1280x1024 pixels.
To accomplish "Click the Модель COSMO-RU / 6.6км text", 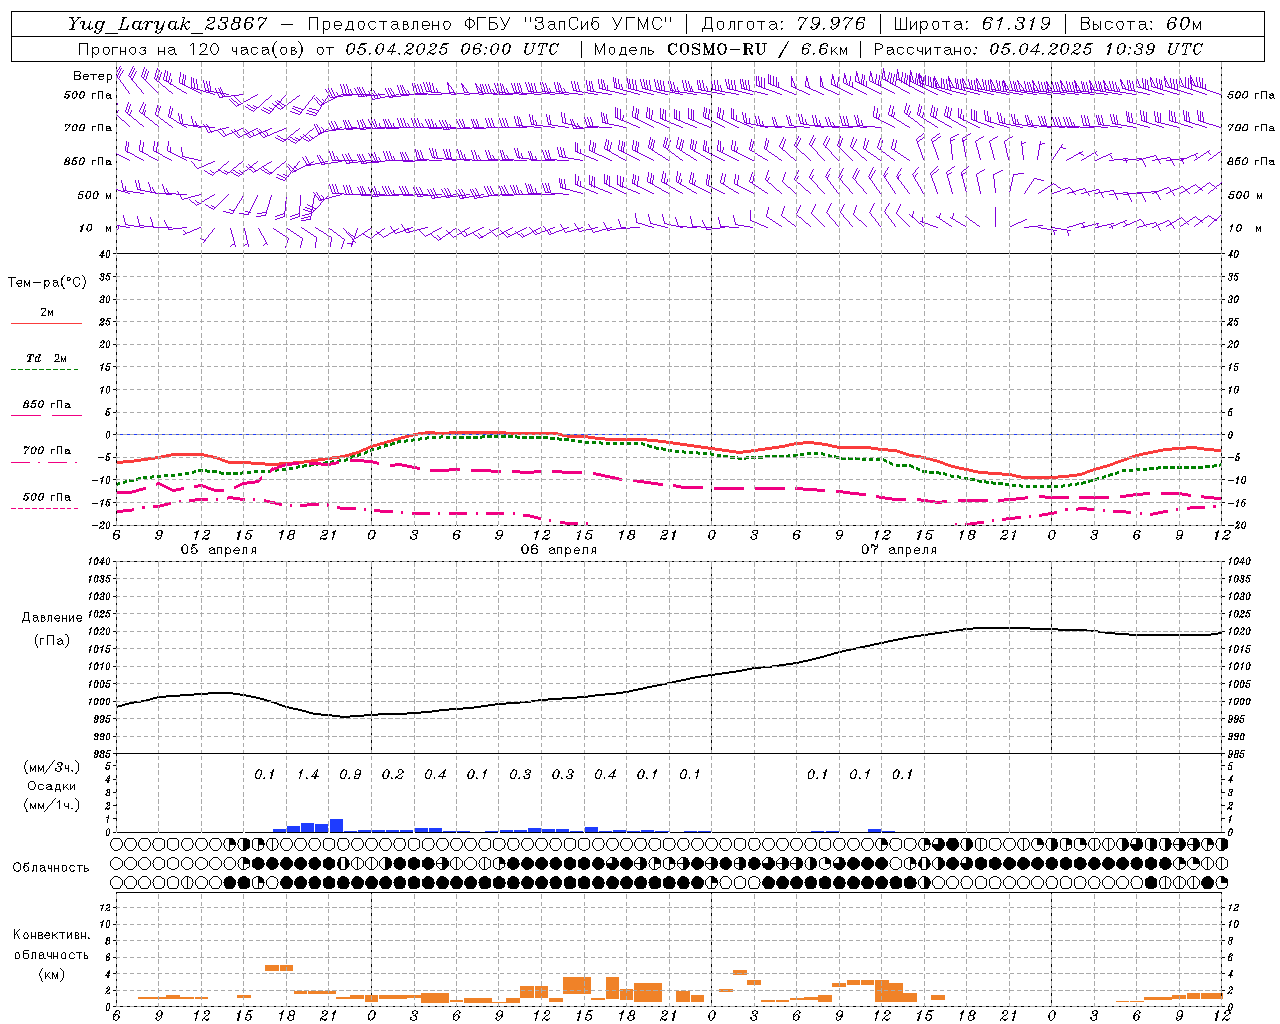I will click(721, 49).
